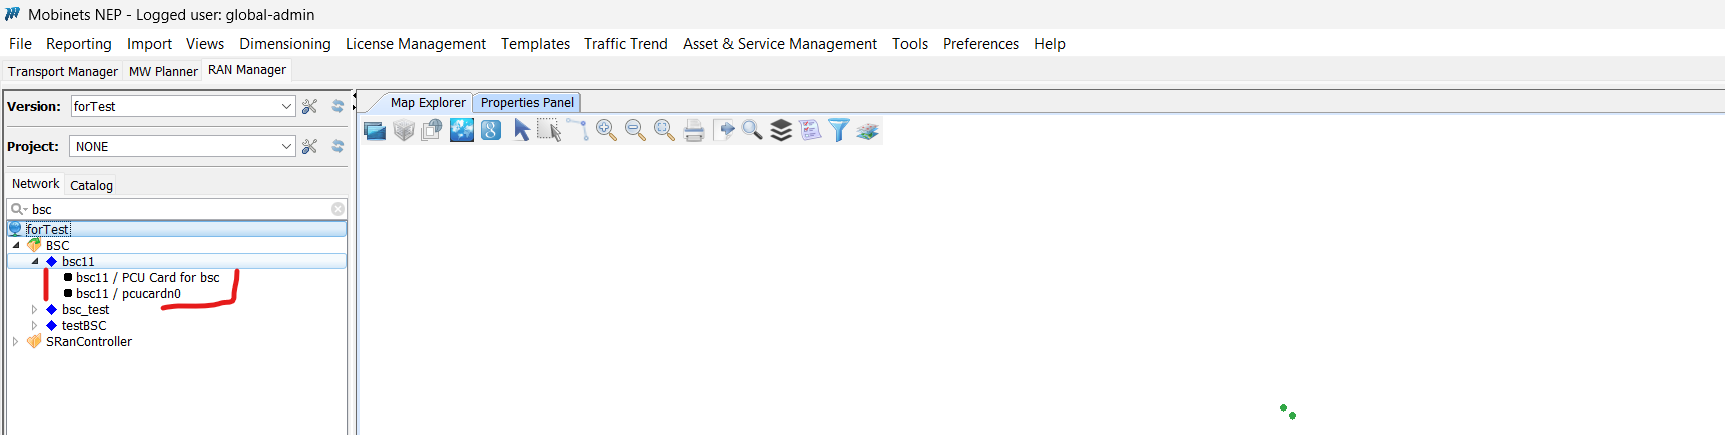Select bsc11 / pcucardn0 tree item
The width and height of the screenshot is (1725, 435).
[x=128, y=294]
